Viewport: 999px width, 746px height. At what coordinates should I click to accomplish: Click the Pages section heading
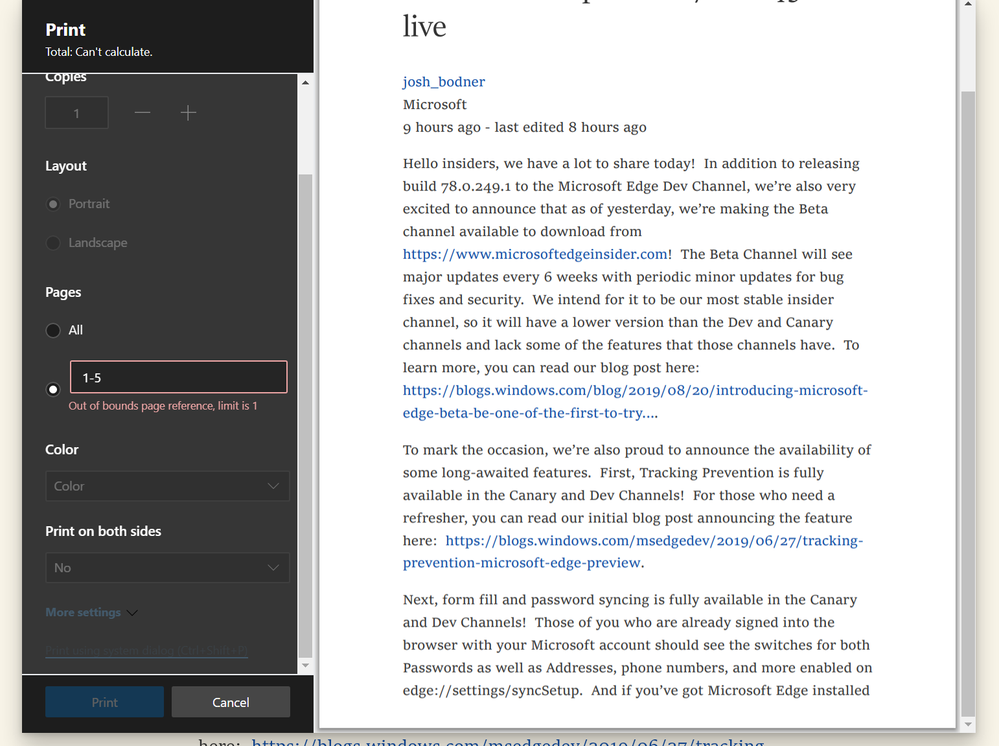click(63, 292)
